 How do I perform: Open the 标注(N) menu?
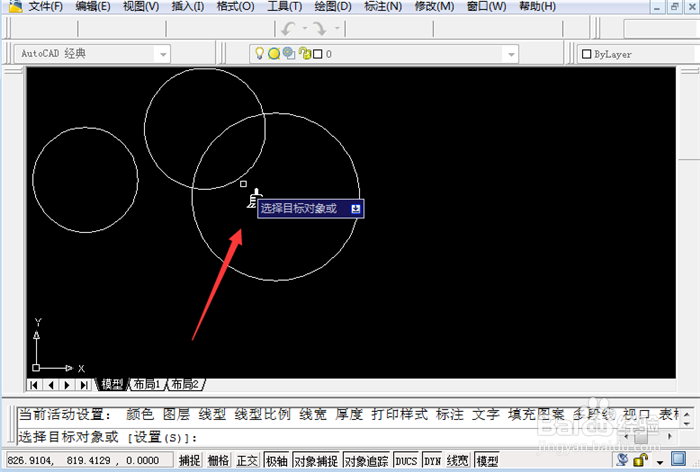(383, 6)
